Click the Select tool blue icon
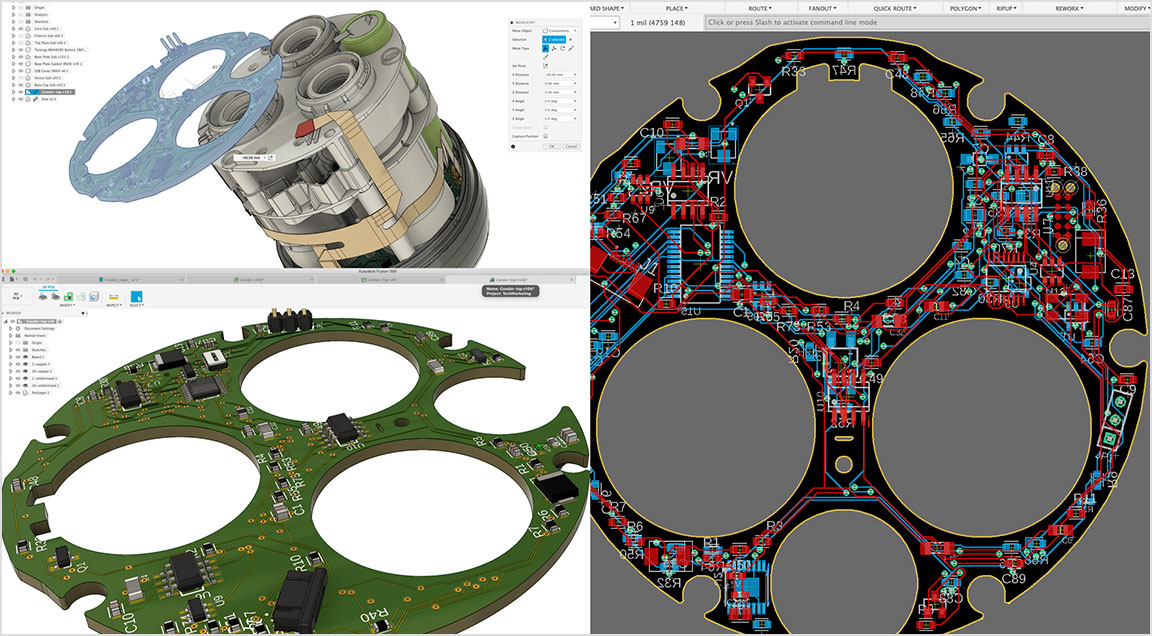This screenshot has width=1152, height=636. [137, 297]
